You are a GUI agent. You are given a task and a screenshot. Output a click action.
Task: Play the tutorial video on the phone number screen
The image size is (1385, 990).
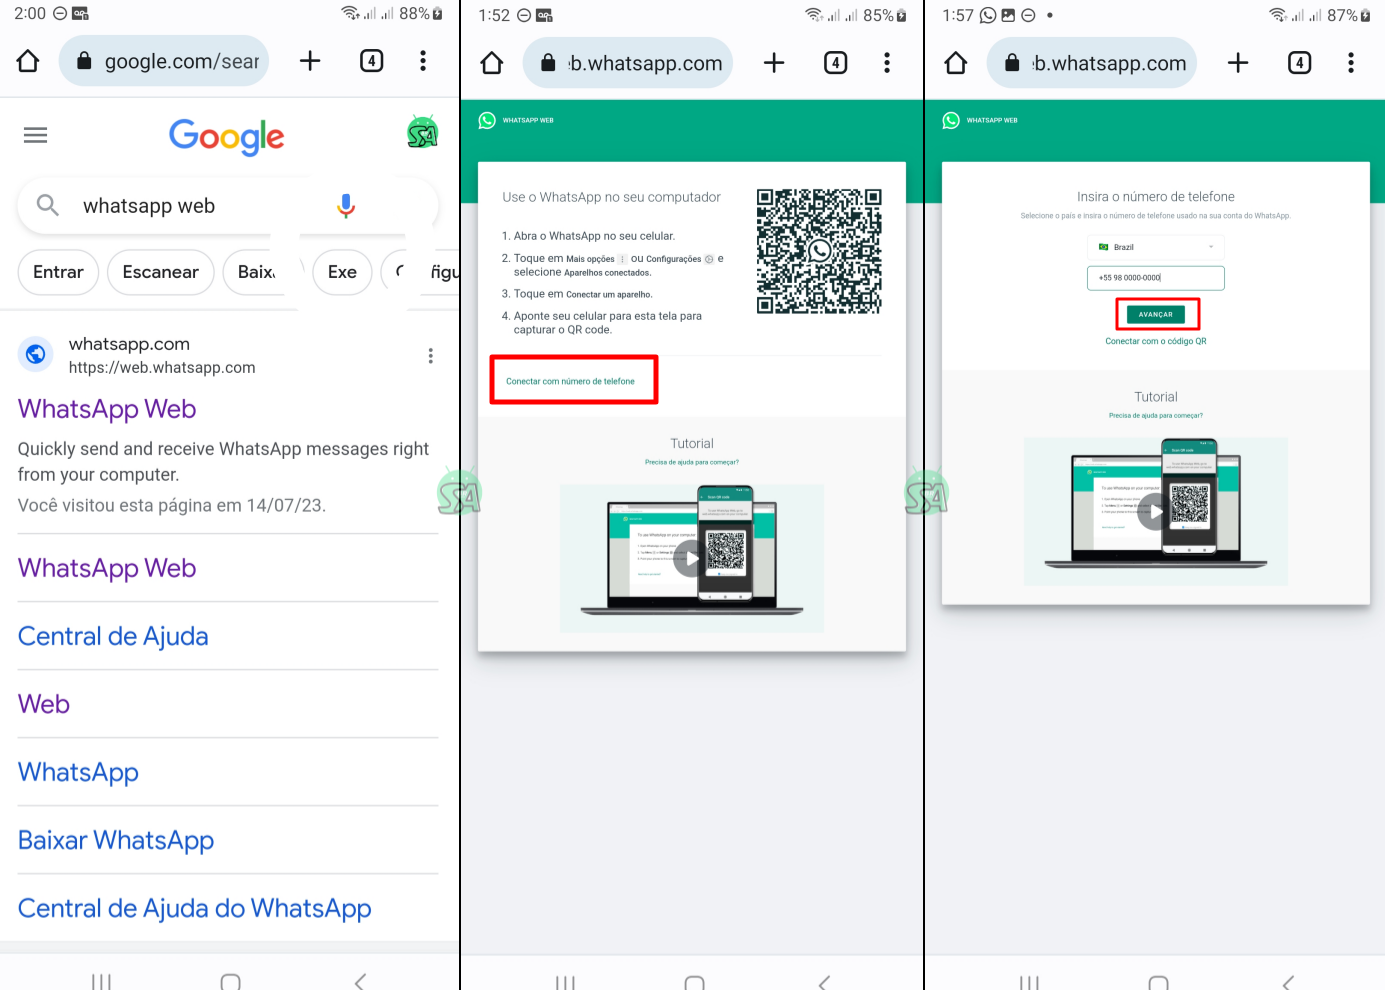[x=1155, y=511]
